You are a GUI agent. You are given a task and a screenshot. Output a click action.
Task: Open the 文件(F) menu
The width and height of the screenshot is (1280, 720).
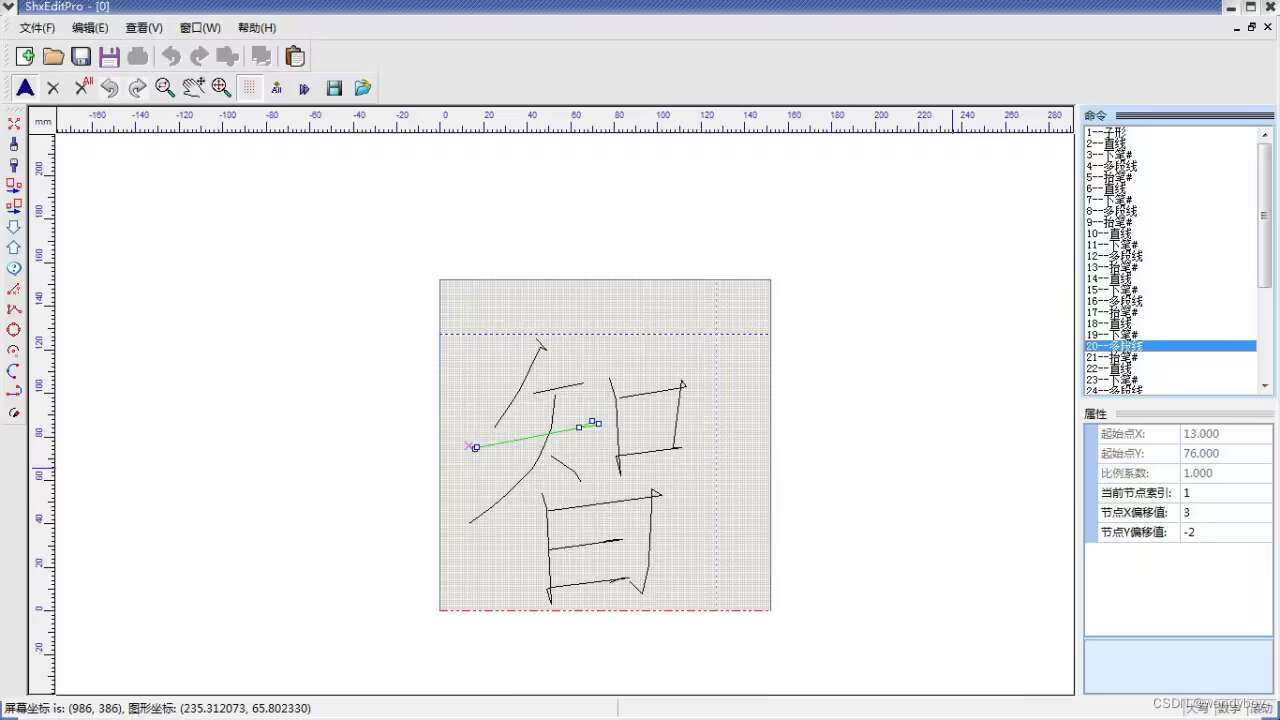(36, 27)
